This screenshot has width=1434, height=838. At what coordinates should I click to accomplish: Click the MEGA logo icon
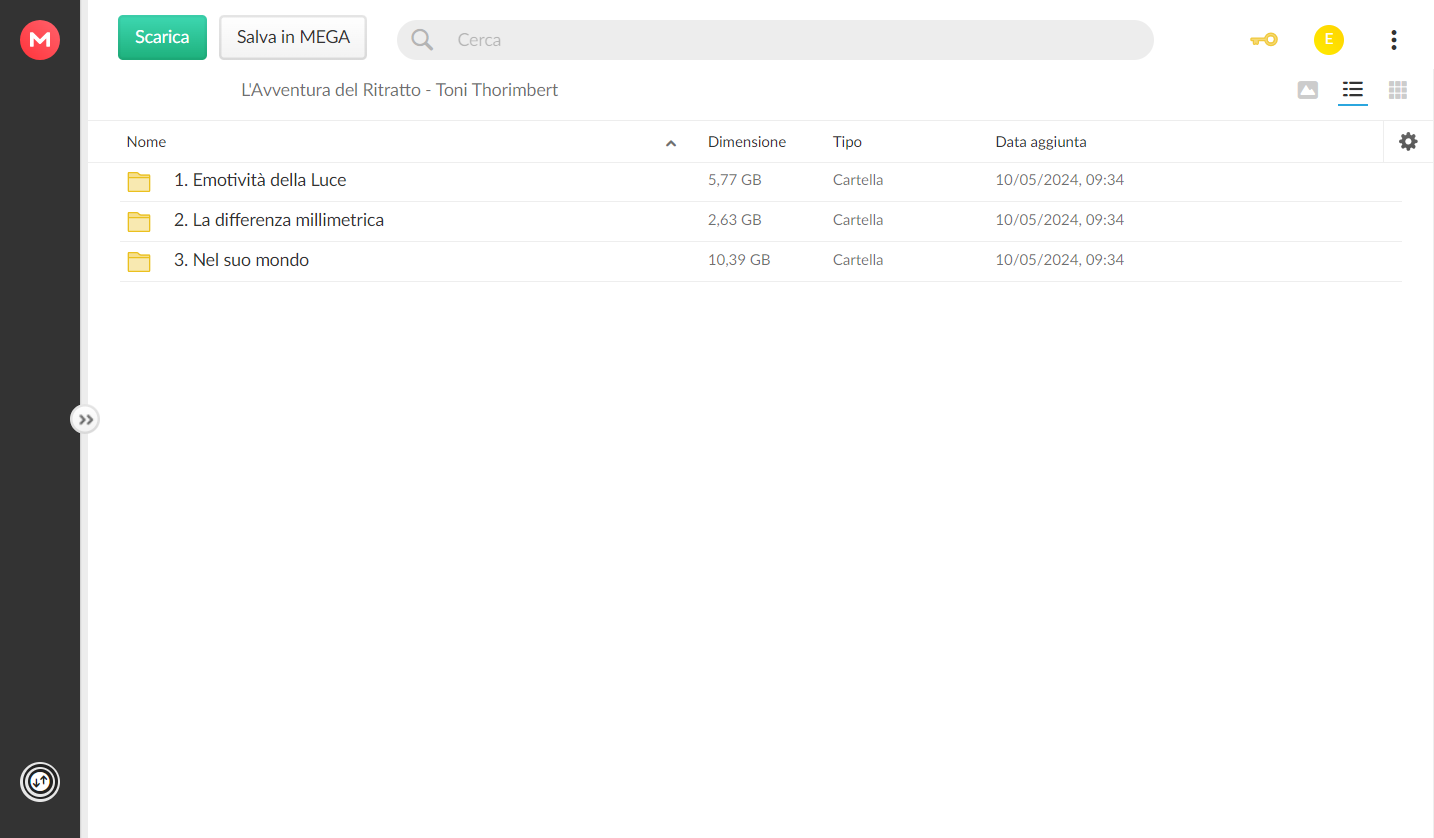(40, 40)
